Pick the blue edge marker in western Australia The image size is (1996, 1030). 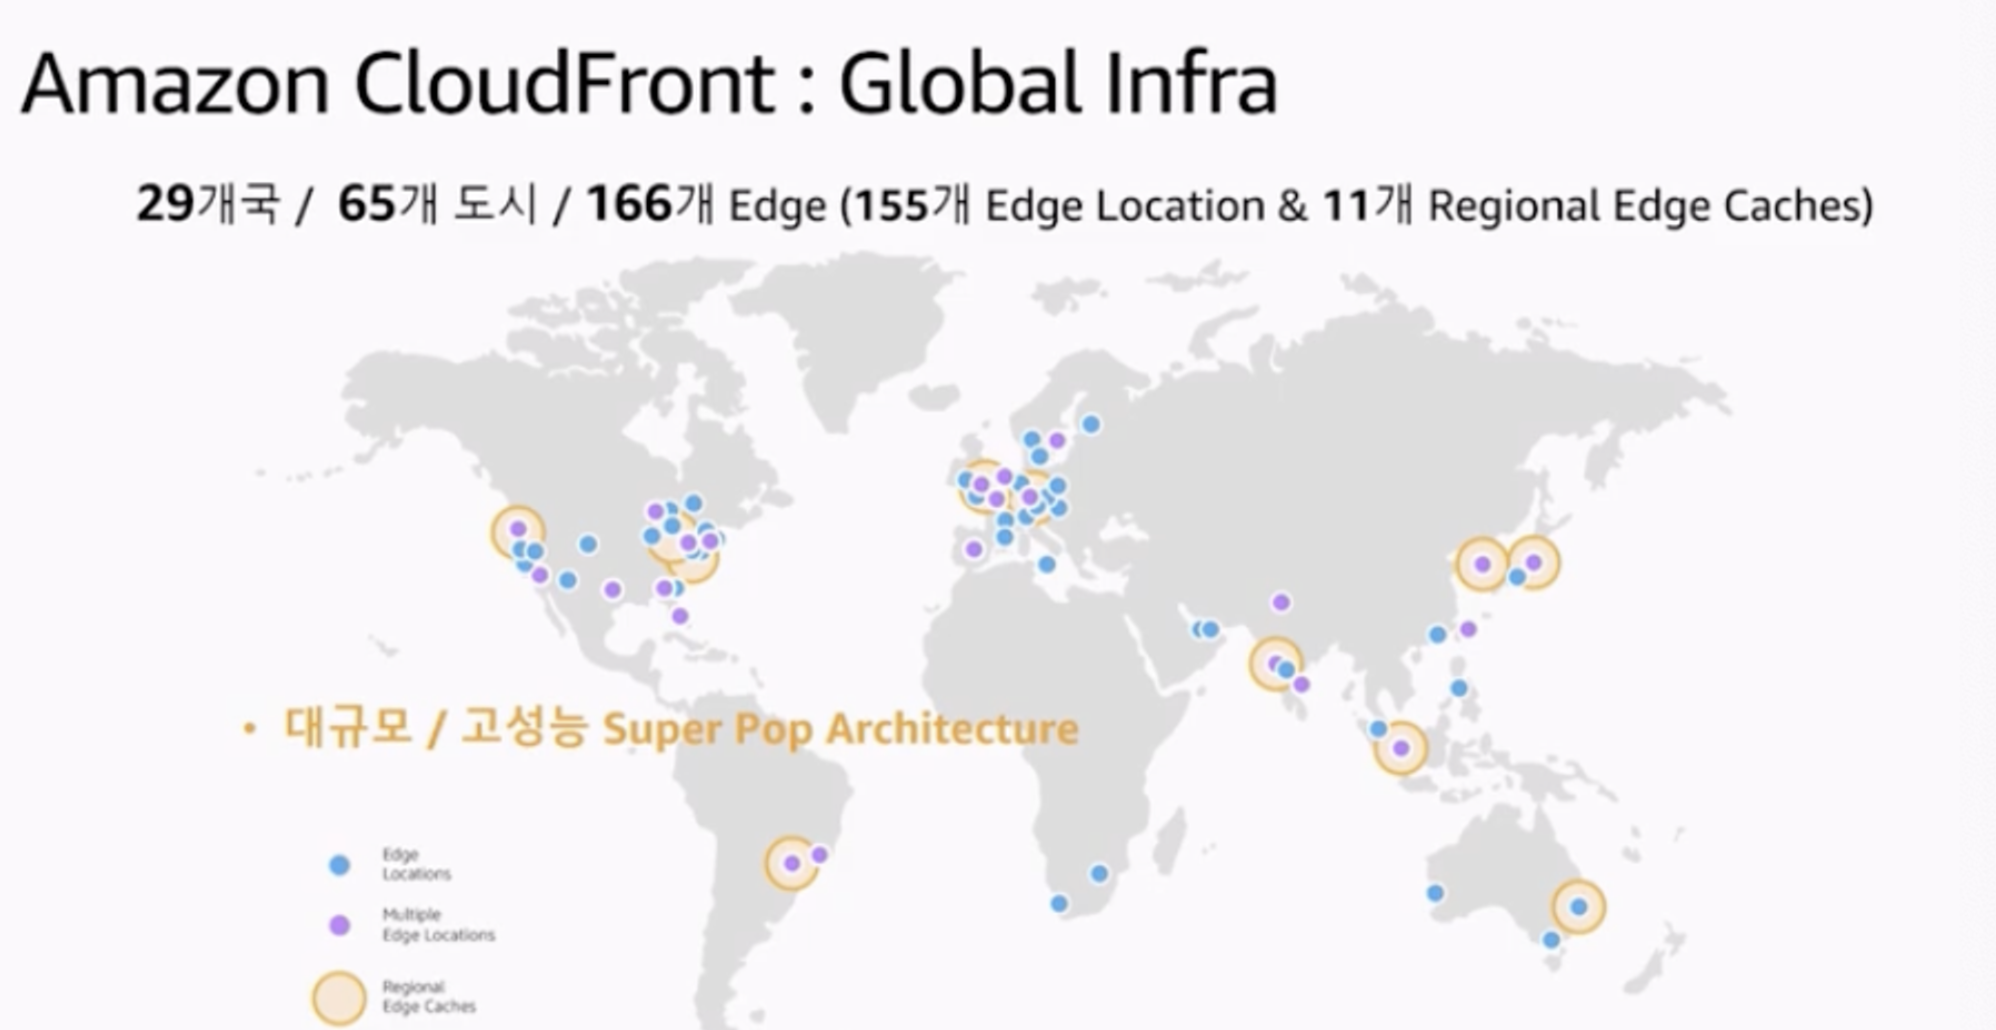[1435, 893]
